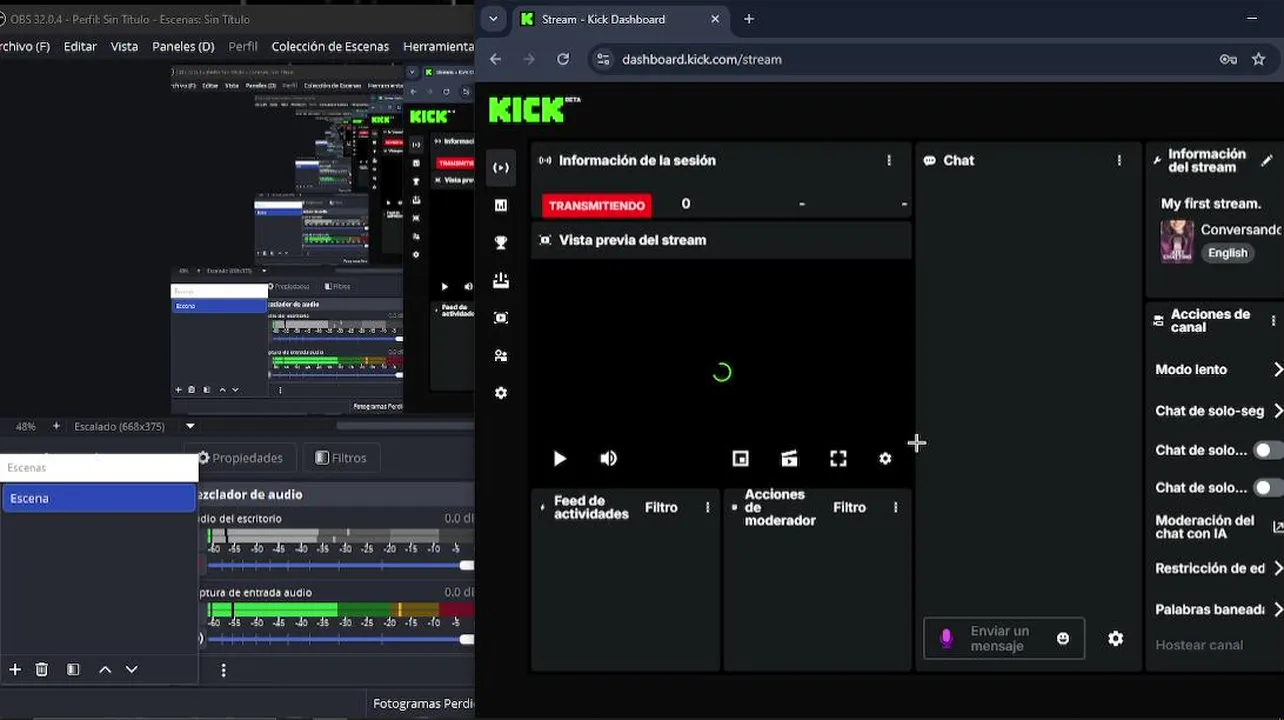Open a new browser tab
The width and height of the screenshot is (1284, 720).
[749, 19]
